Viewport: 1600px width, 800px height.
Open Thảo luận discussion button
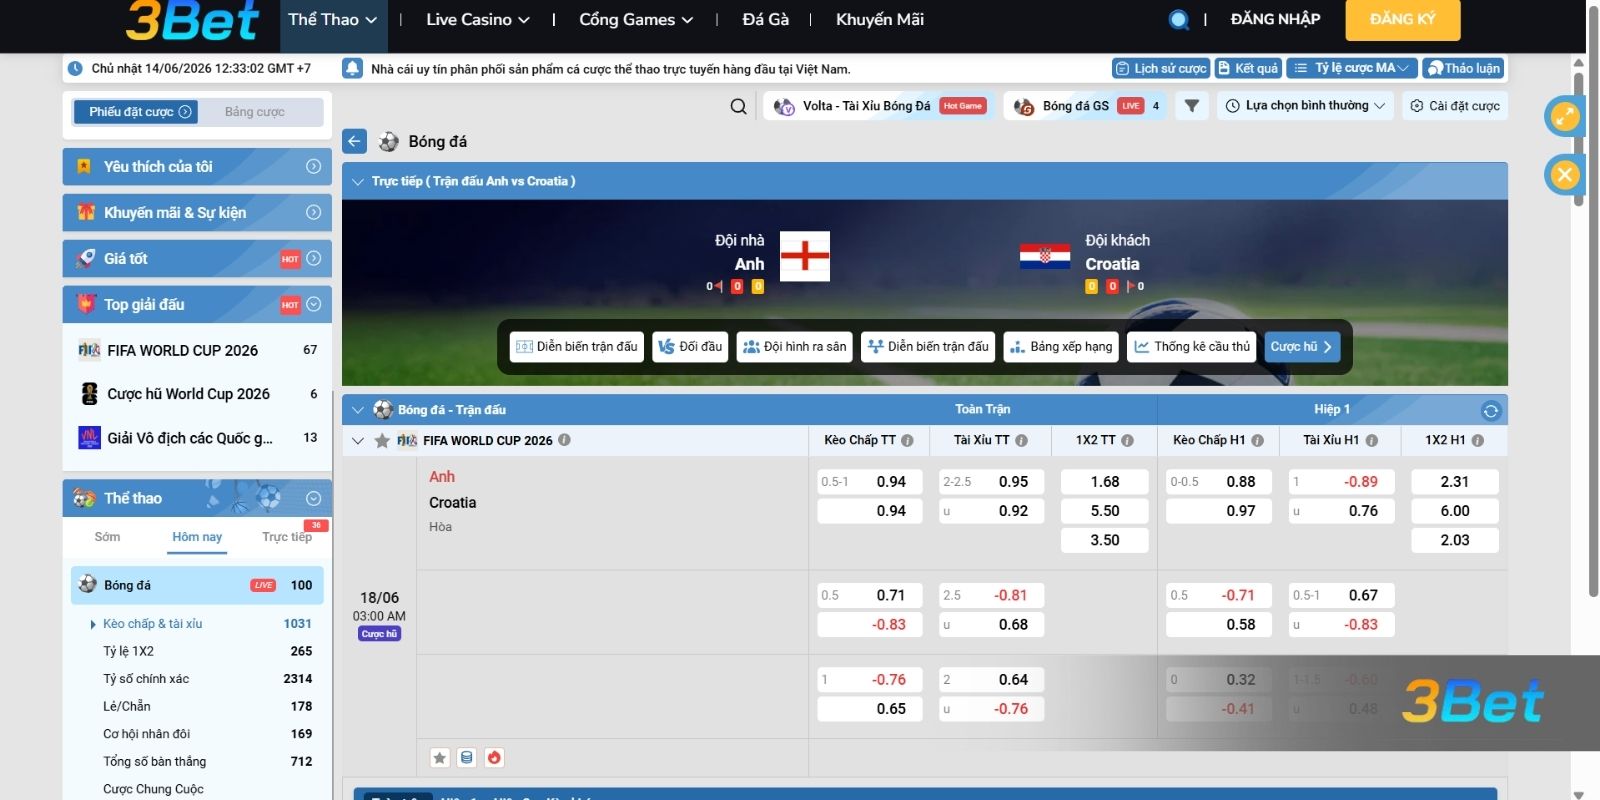pyautogui.click(x=1463, y=68)
